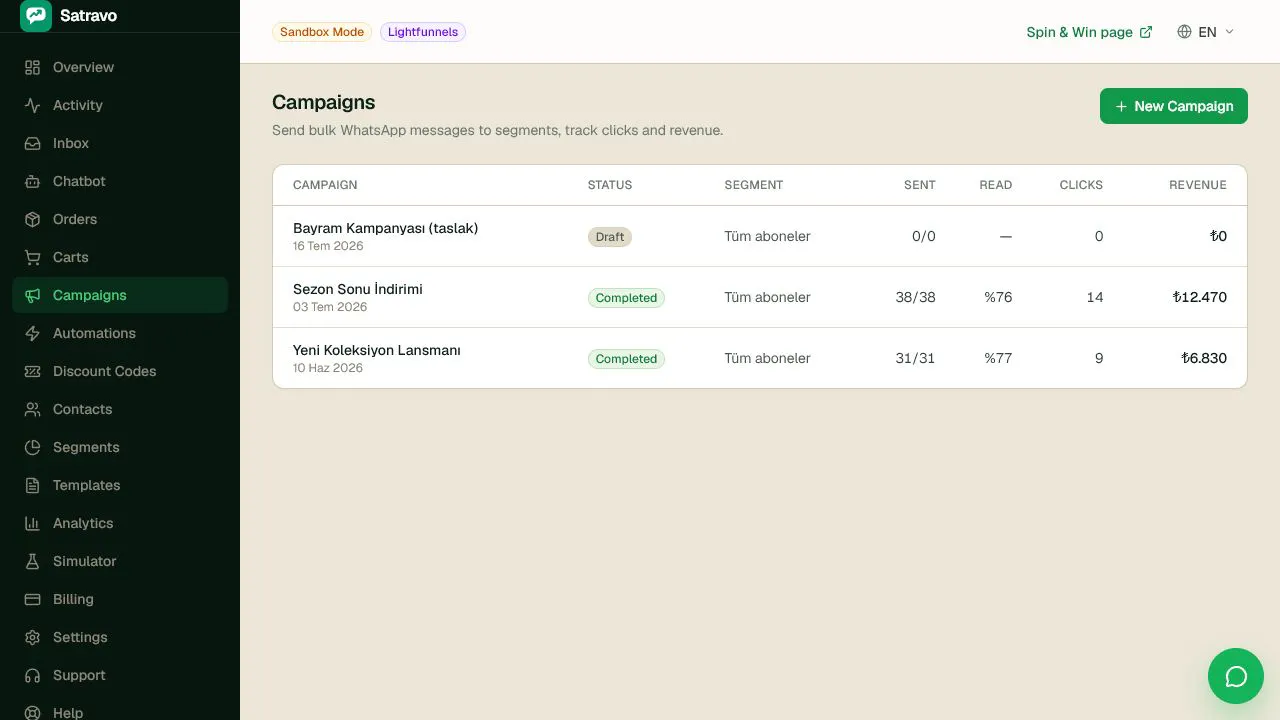
Task: Click the Lightfunnels badge
Action: pyautogui.click(x=423, y=32)
